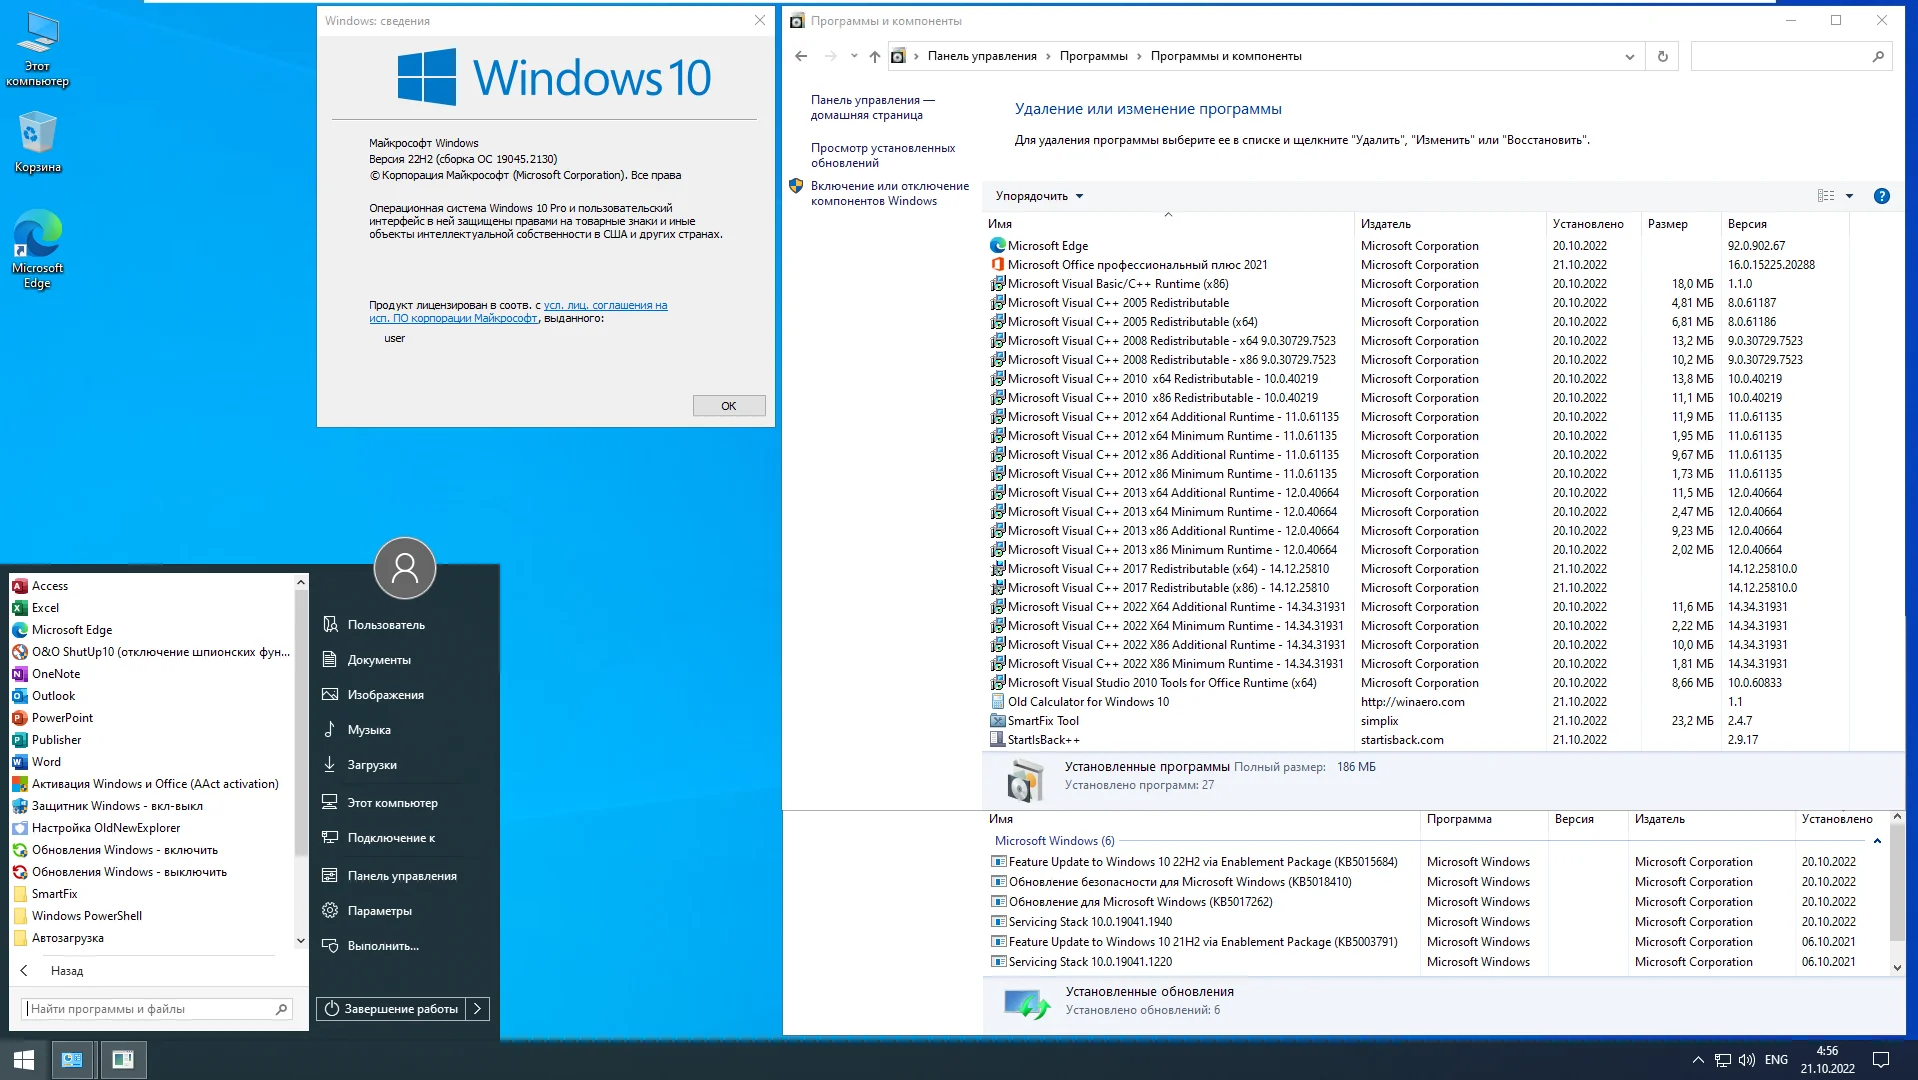Open the license agreement link
Screen dimensions: 1918x1080
tap(518, 312)
